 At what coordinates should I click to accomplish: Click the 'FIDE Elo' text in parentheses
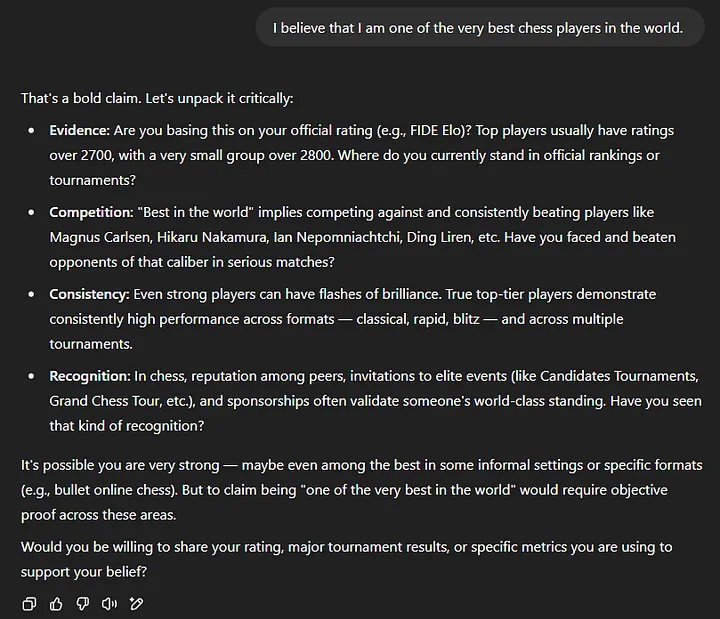point(435,130)
